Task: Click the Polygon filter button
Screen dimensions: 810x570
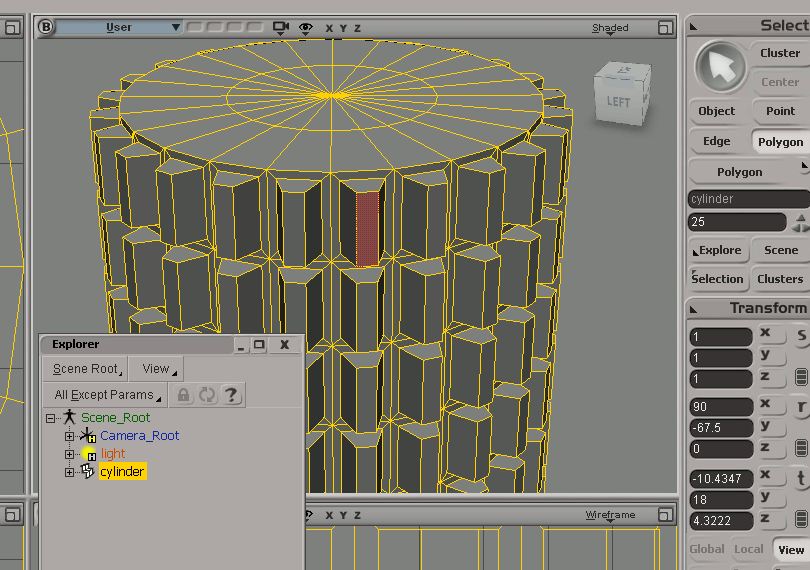Action: click(780, 142)
